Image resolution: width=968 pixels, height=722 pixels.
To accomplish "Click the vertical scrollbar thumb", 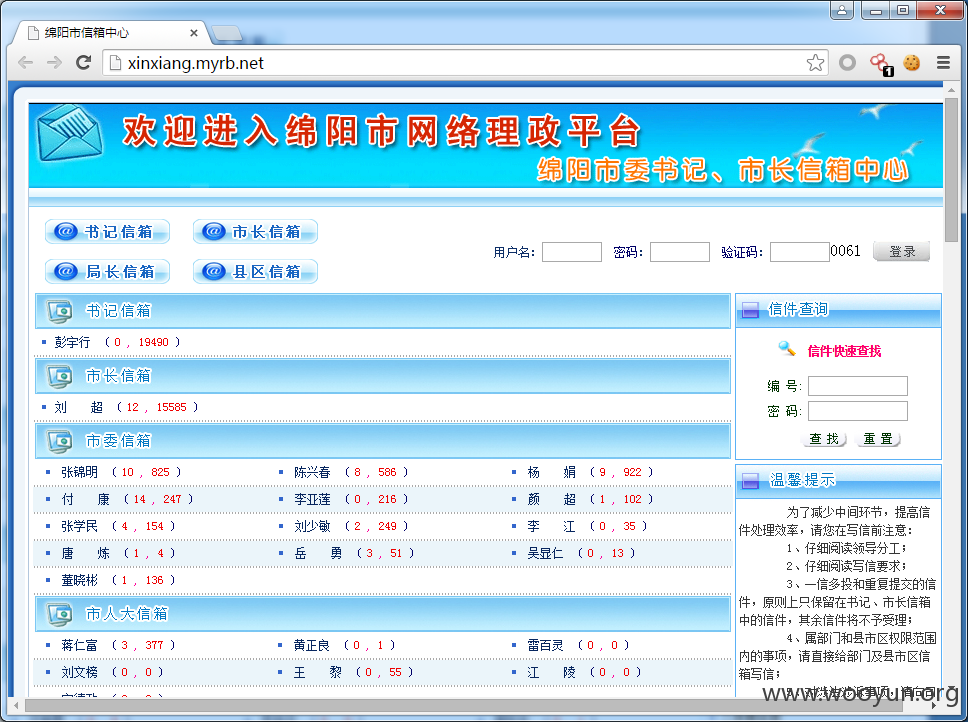I will click(951, 170).
